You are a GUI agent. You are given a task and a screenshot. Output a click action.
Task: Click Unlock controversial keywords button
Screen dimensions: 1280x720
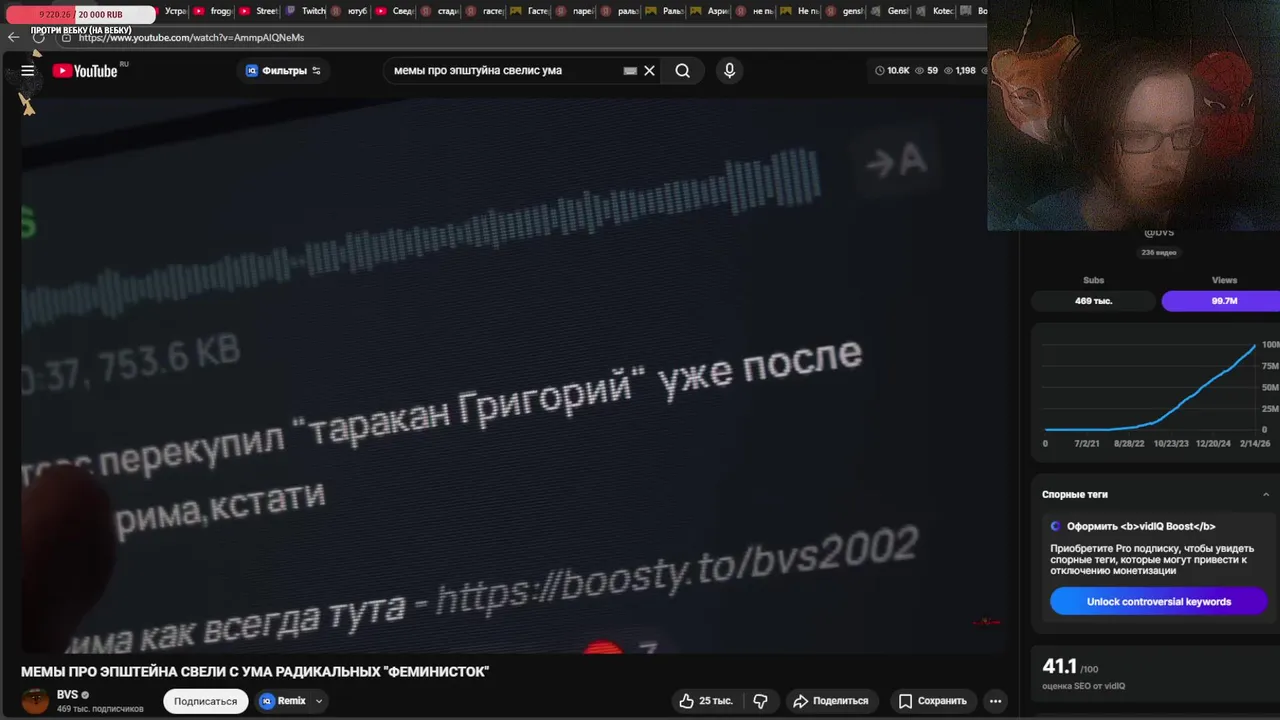pos(1159,602)
